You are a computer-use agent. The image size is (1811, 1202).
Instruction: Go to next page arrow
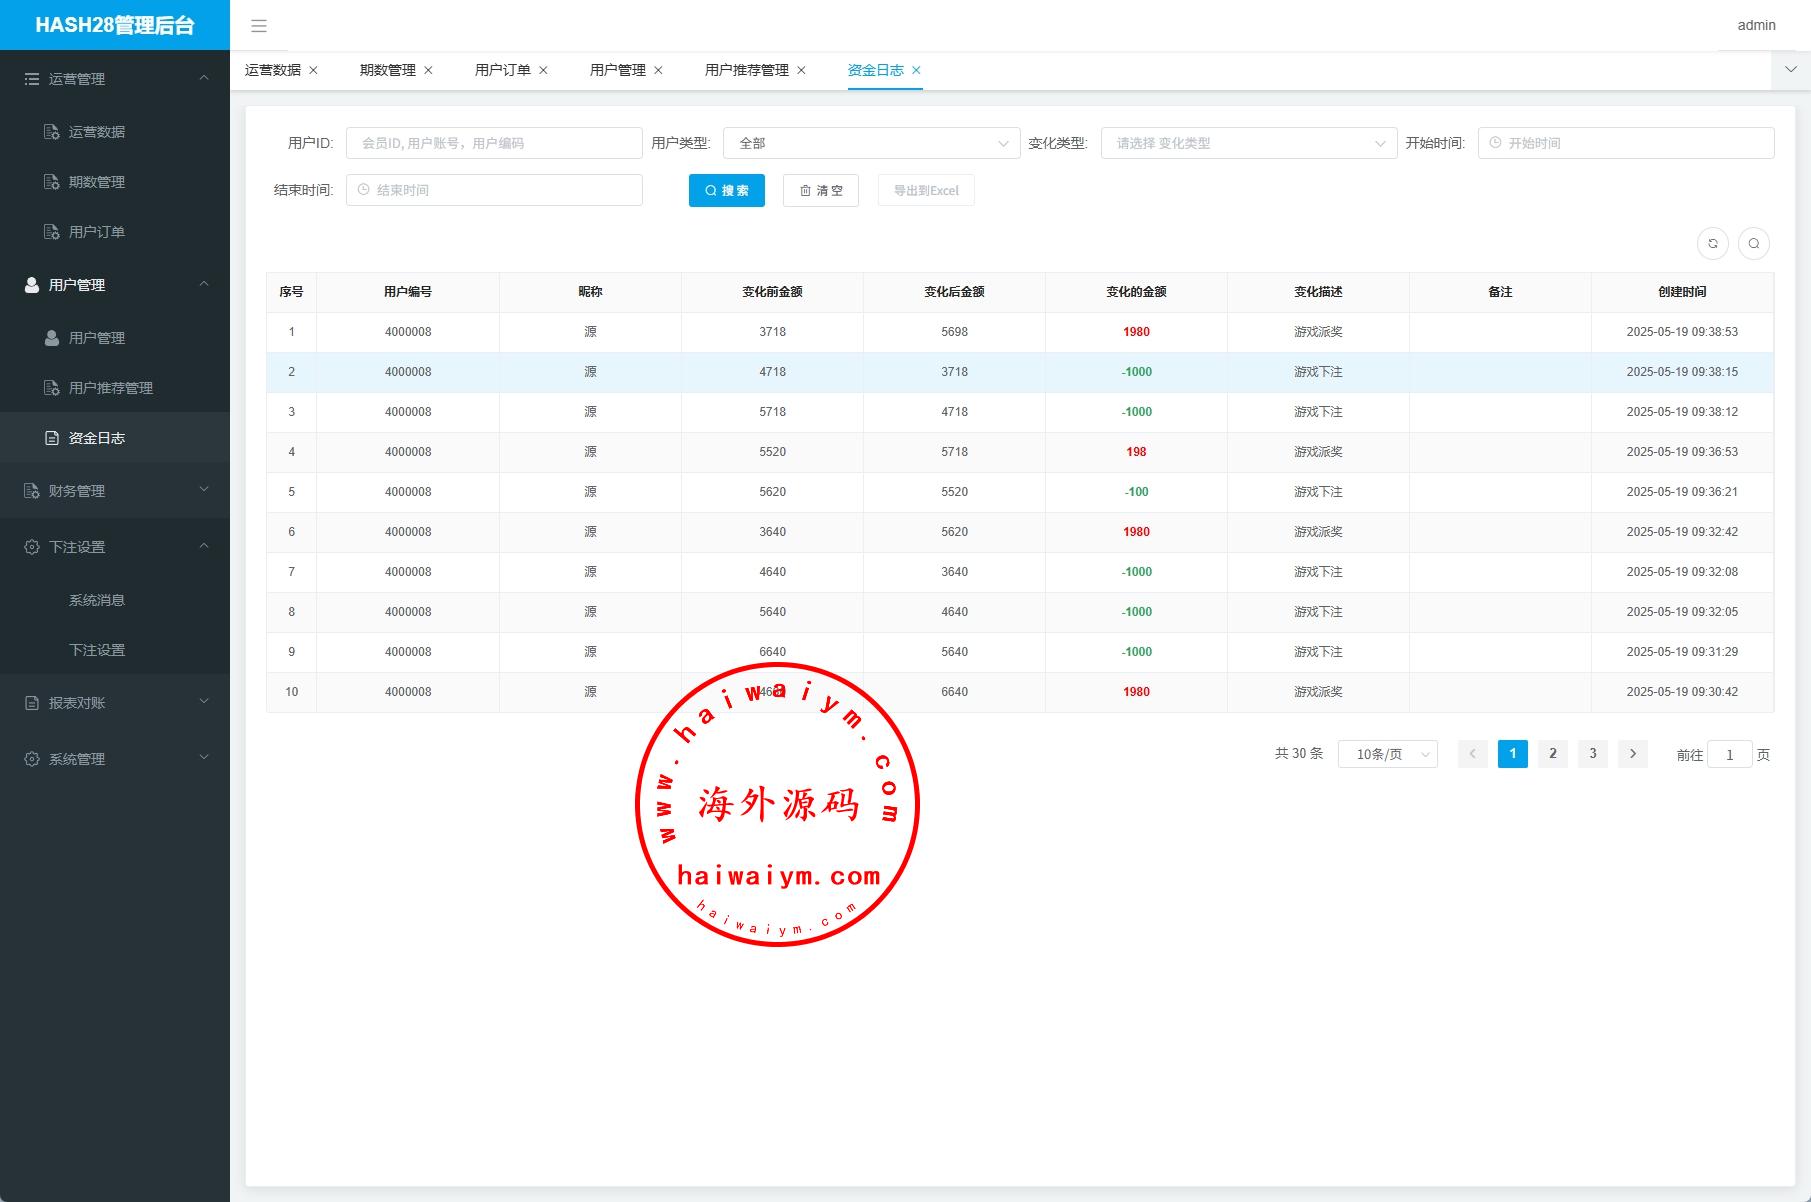[1633, 754]
